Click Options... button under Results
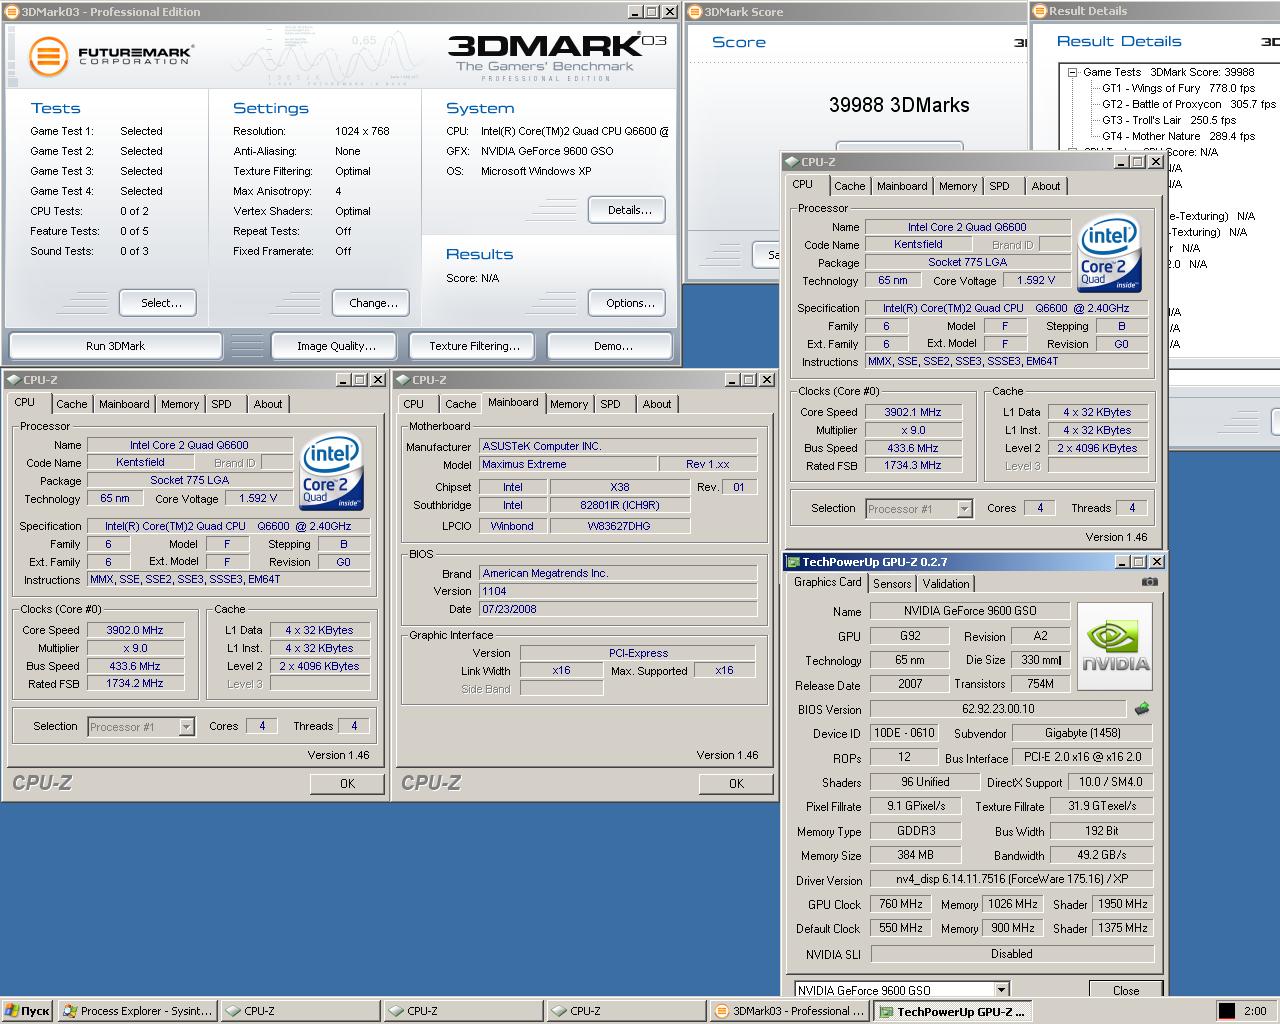1280x1024 pixels. [629, 303]
